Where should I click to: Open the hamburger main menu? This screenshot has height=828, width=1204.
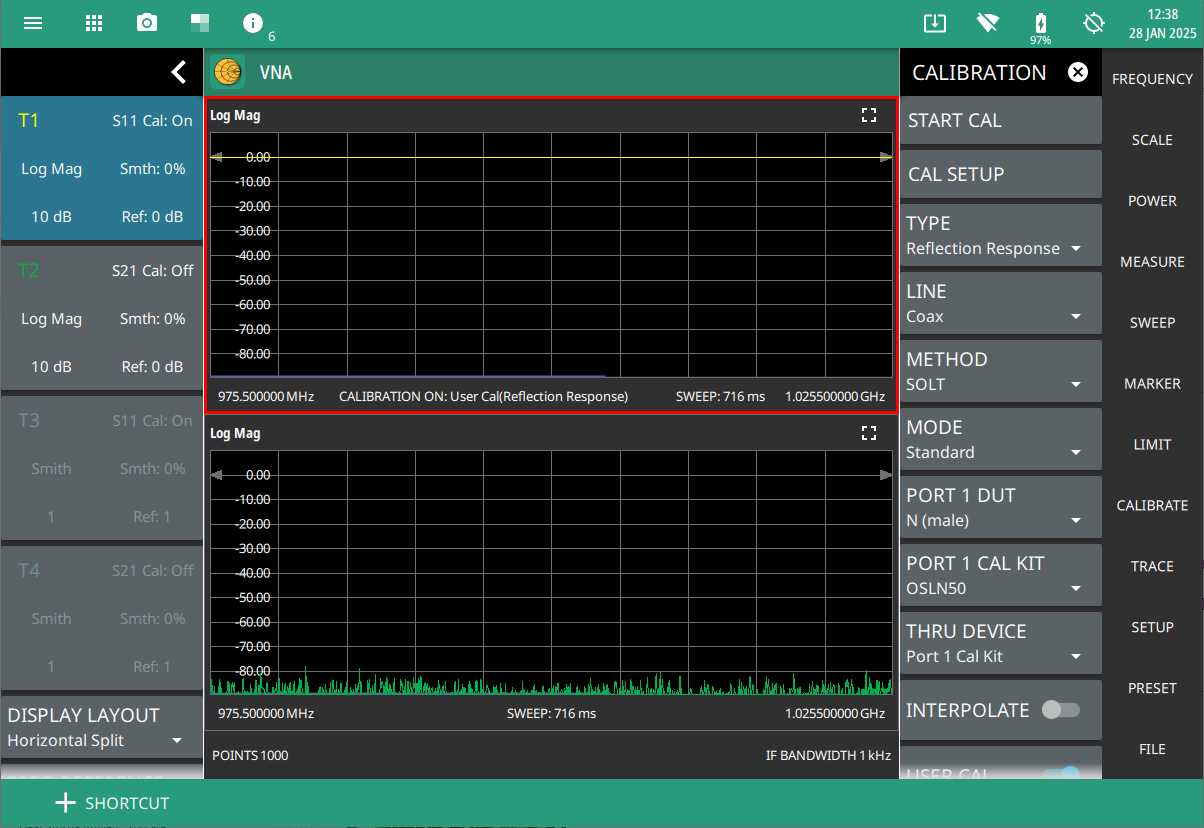point(33,23)
